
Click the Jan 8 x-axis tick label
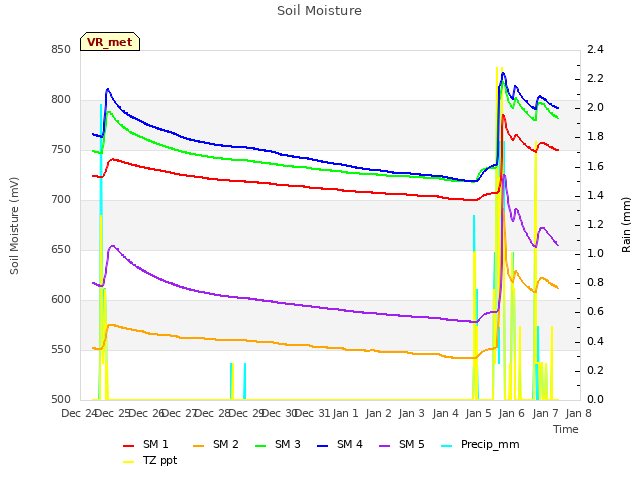[579, 413]
